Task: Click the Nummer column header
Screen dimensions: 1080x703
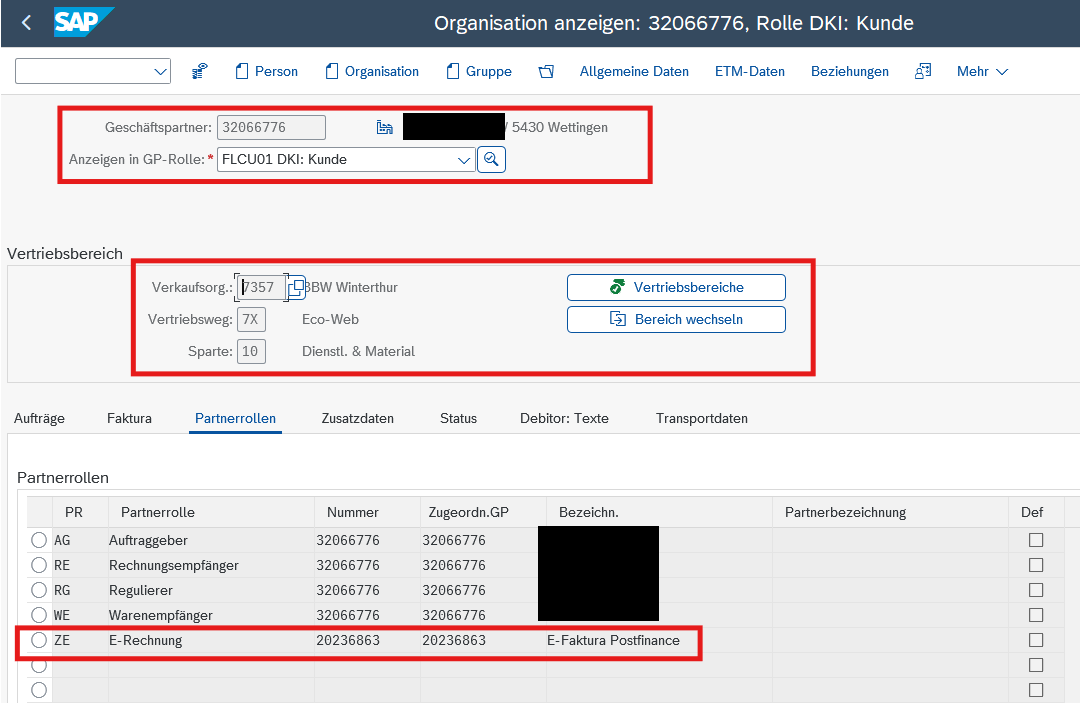Action: click(x=367, y=512)
